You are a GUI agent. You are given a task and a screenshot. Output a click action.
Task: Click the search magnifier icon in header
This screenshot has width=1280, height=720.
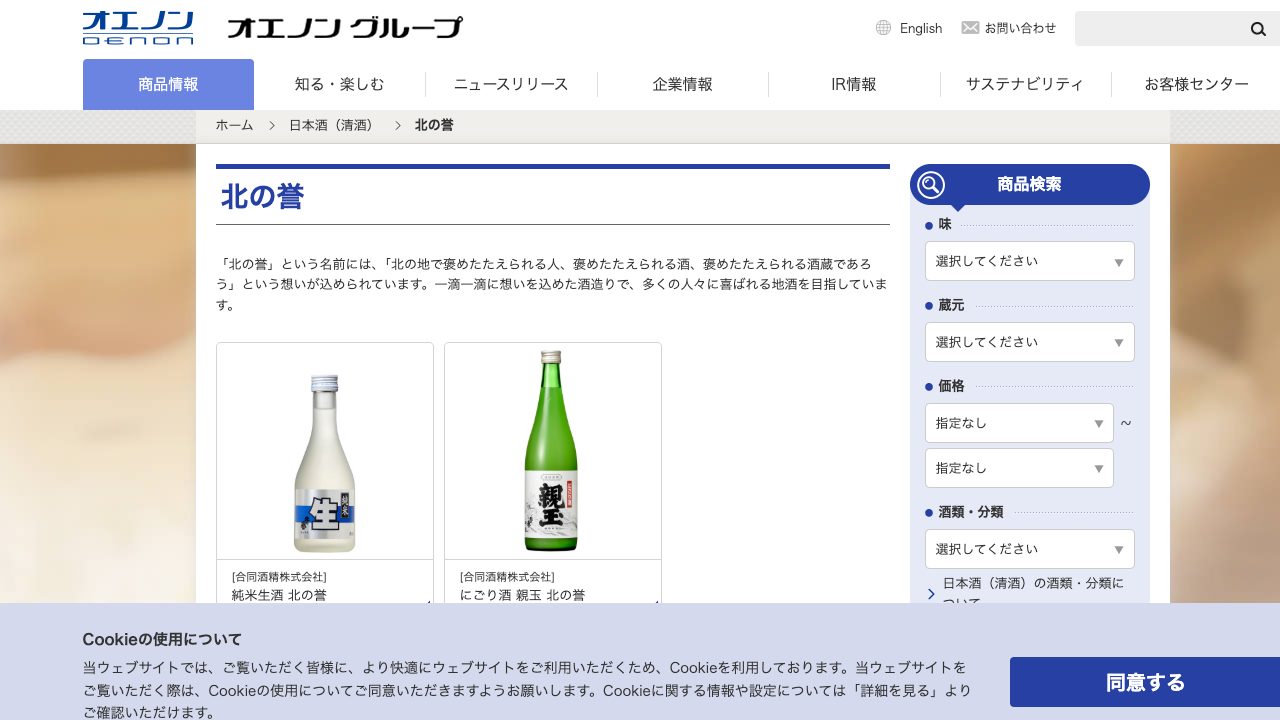pos(1258,29)
